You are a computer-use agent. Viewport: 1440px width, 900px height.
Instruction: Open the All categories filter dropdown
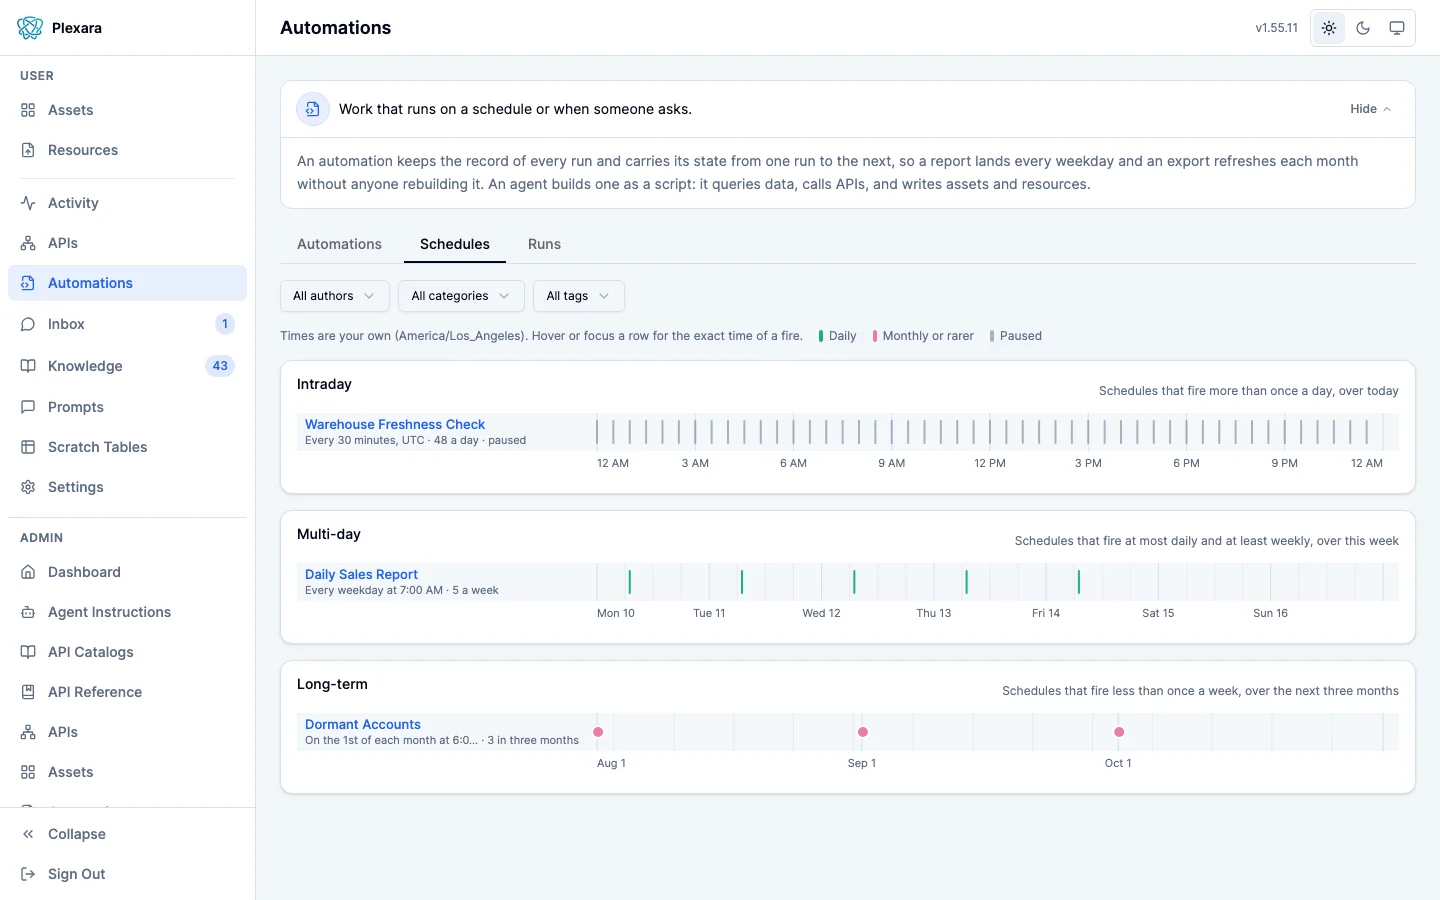coord(461,296)
